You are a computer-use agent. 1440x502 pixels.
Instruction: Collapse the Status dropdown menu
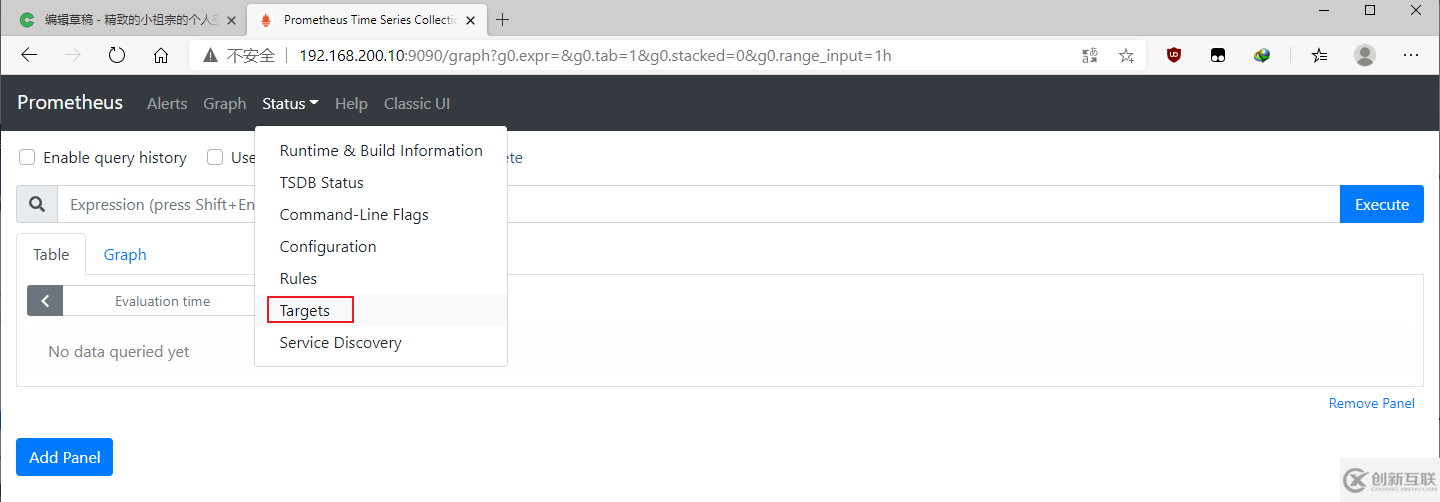click(290, 103)
